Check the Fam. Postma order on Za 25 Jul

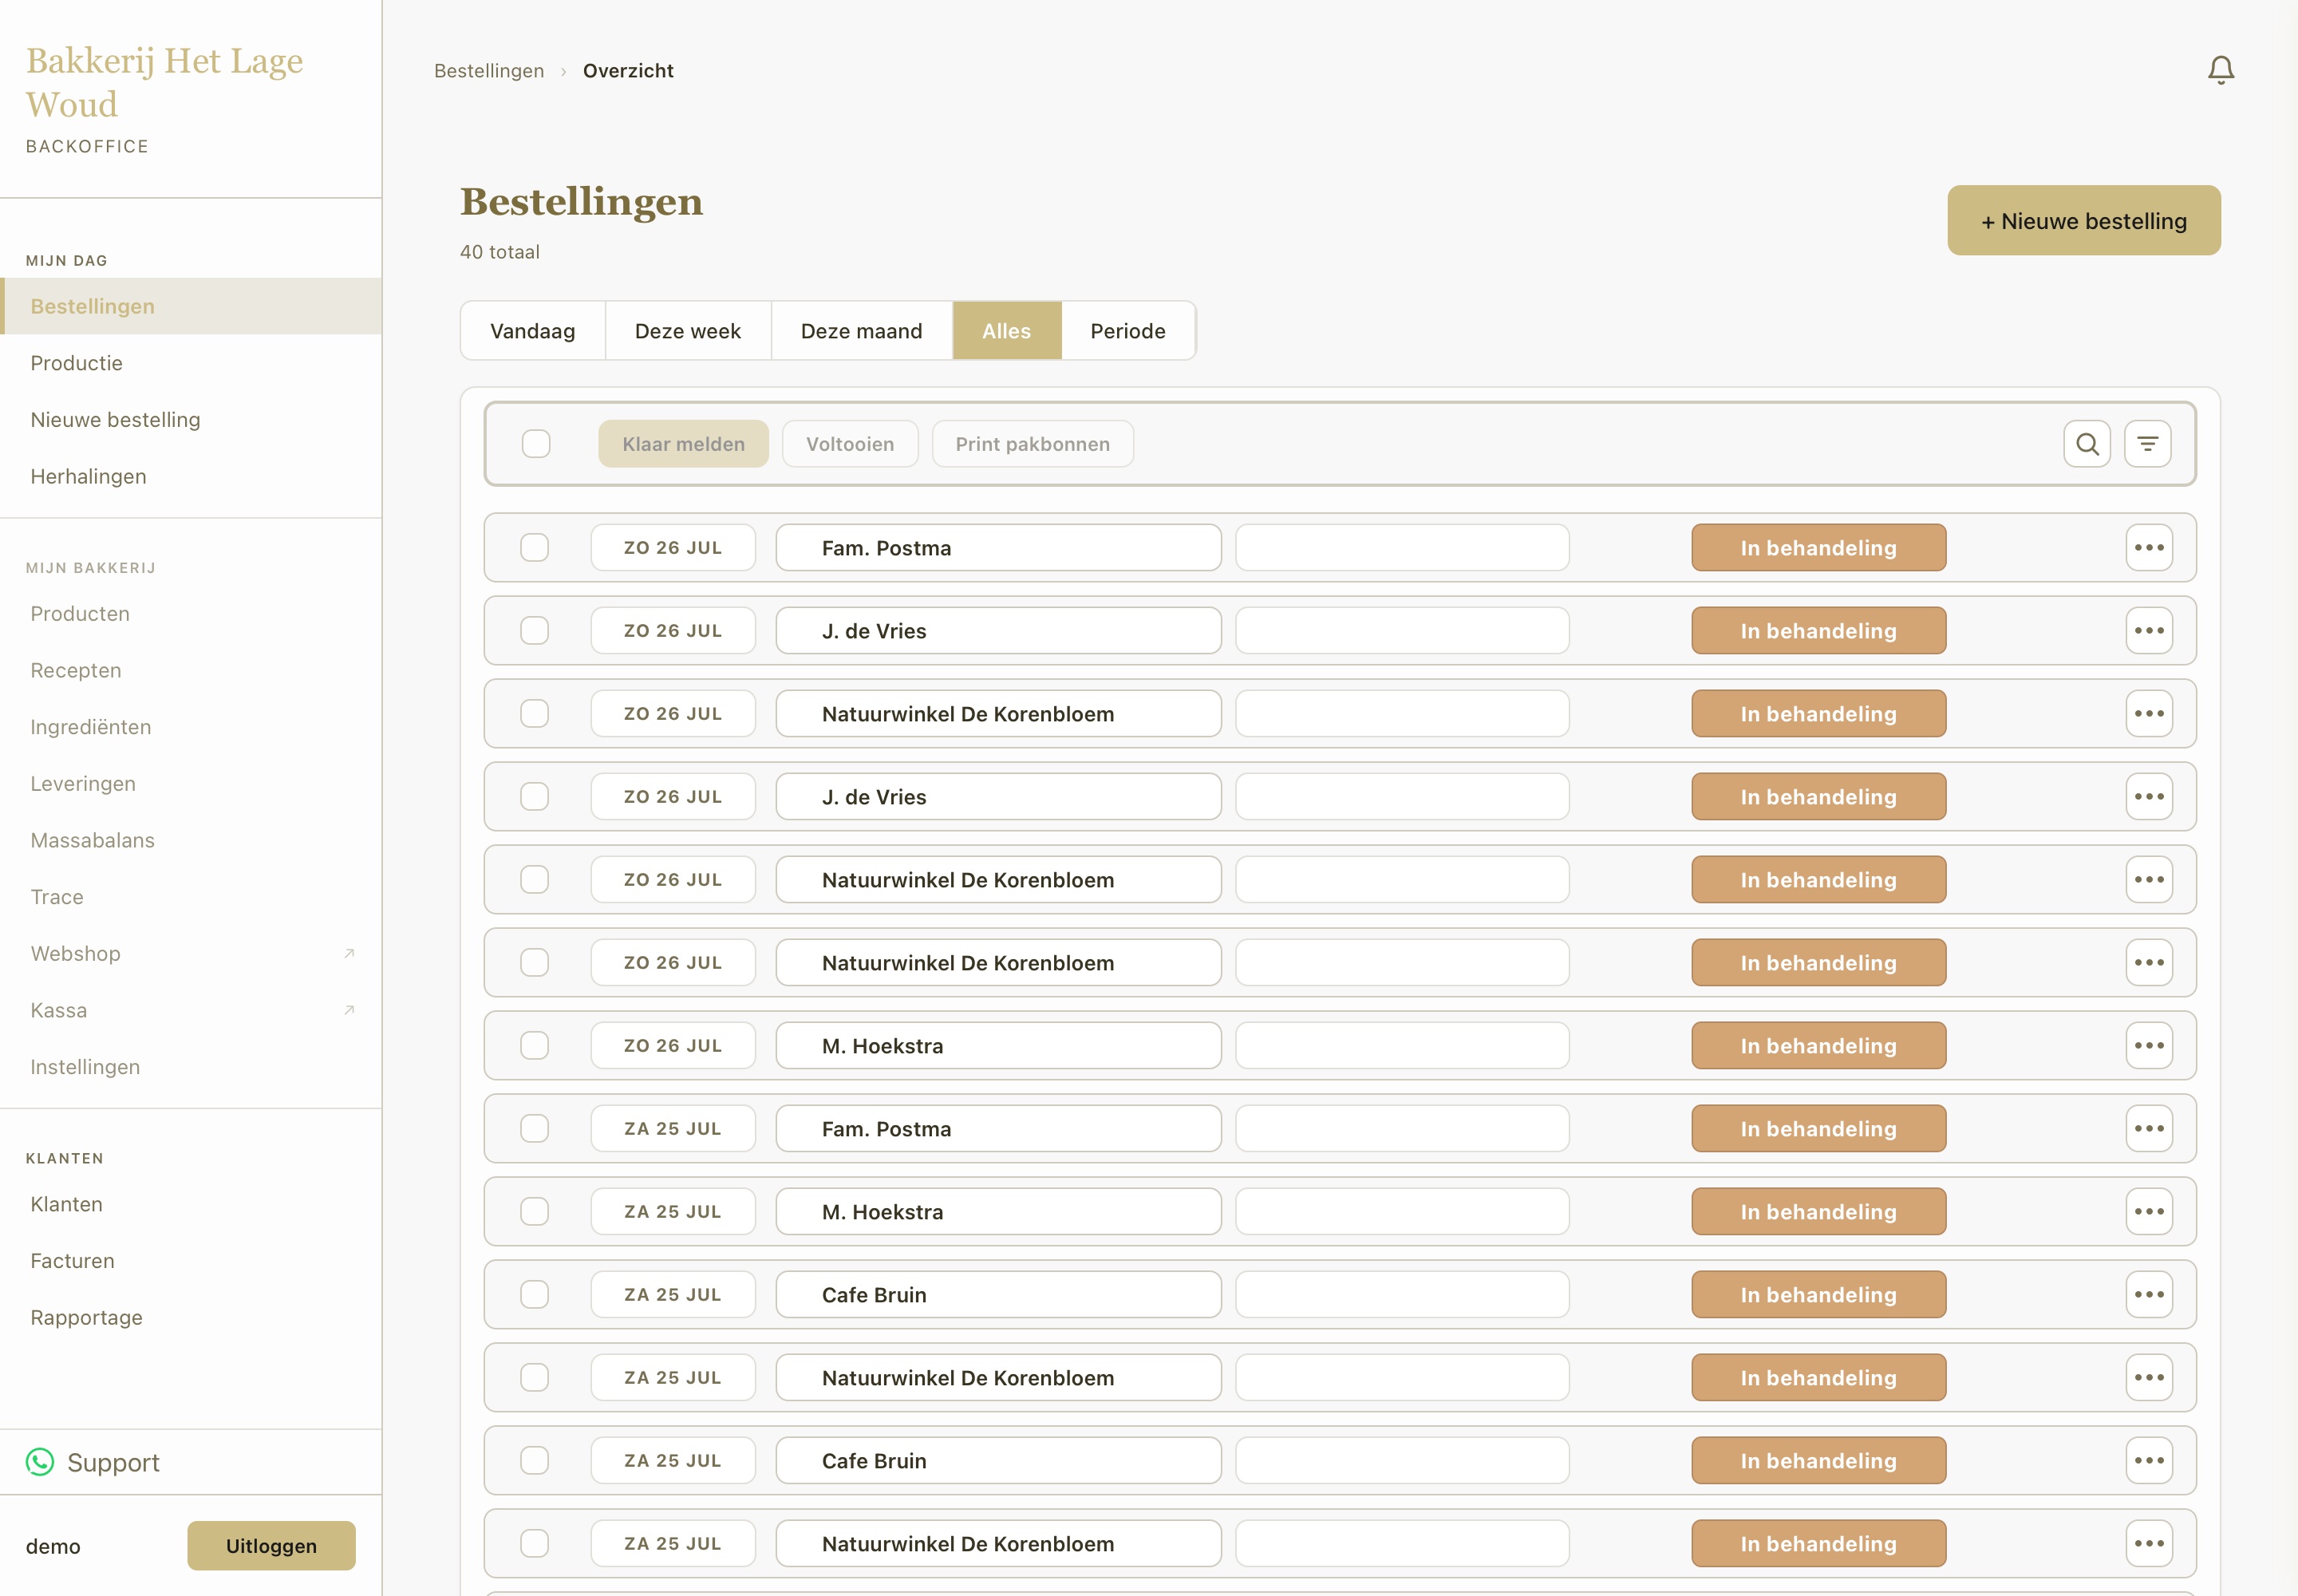coord(535,1129)
